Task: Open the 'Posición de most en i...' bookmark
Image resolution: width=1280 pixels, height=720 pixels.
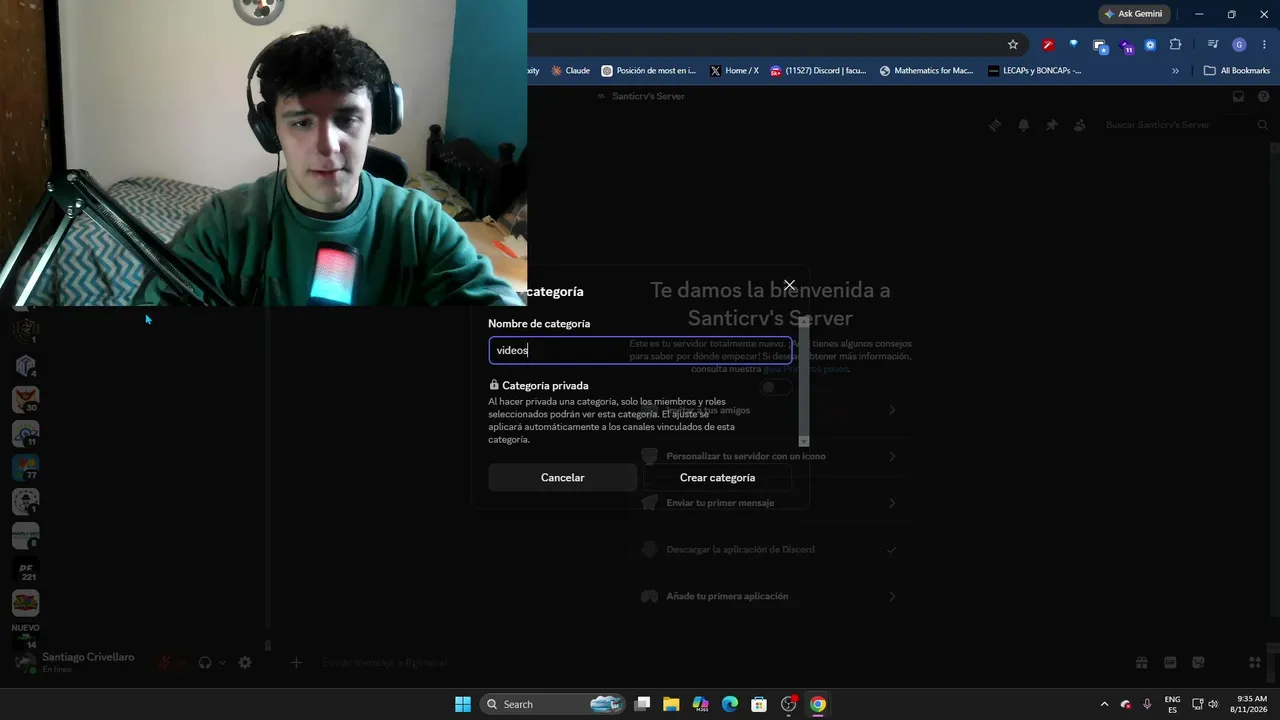Action: pos(648,71)
